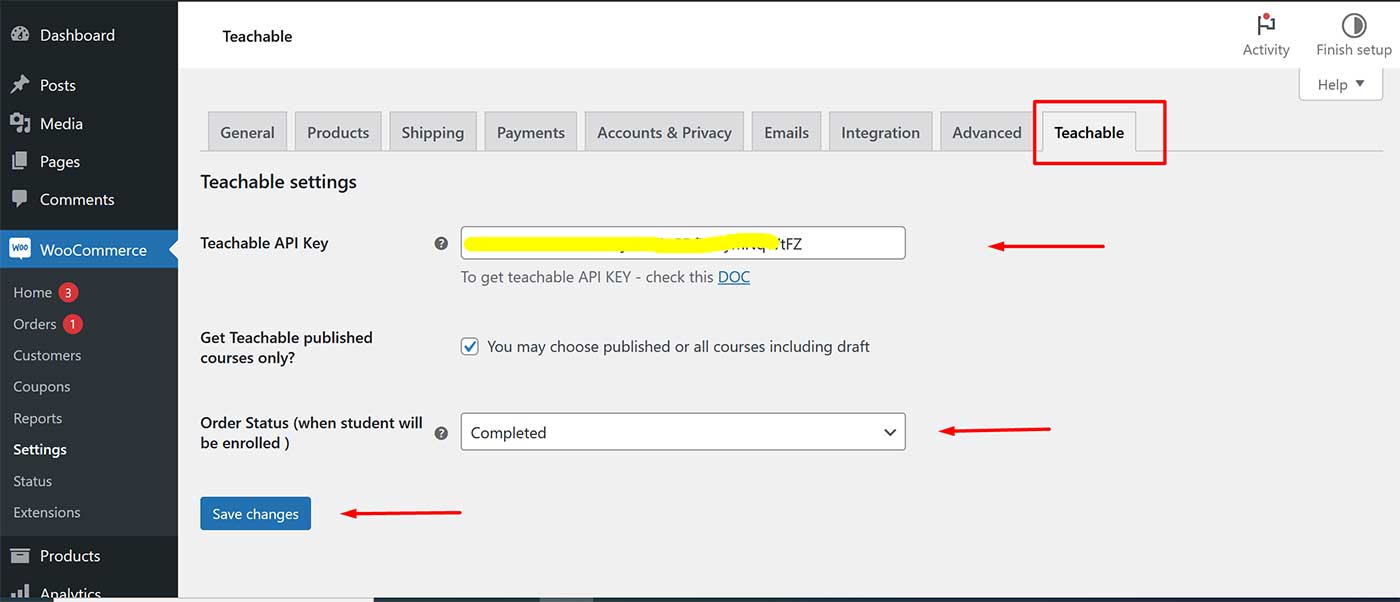Screen dimensions: 1400x602
Task: Click help icon beside Teachable API Key
Action: [x=441, y=243]
